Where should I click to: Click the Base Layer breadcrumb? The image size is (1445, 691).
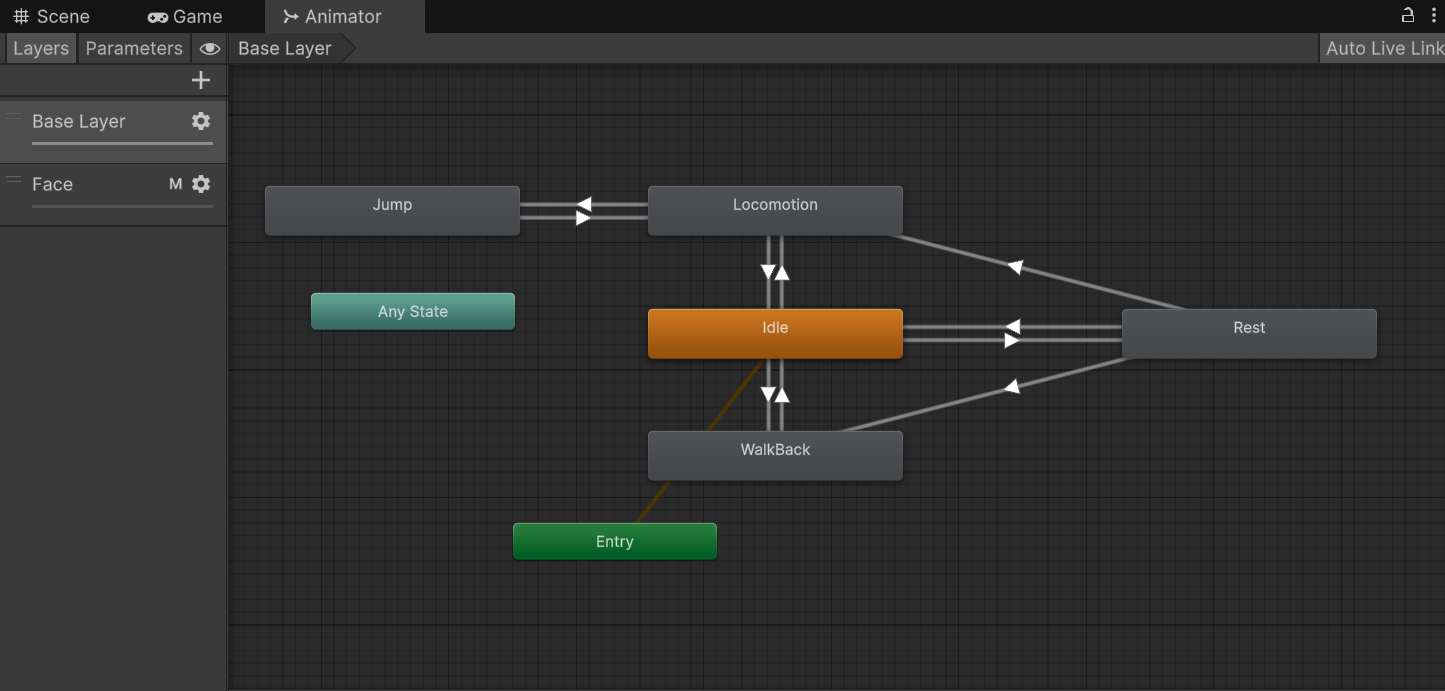[285, 48]
